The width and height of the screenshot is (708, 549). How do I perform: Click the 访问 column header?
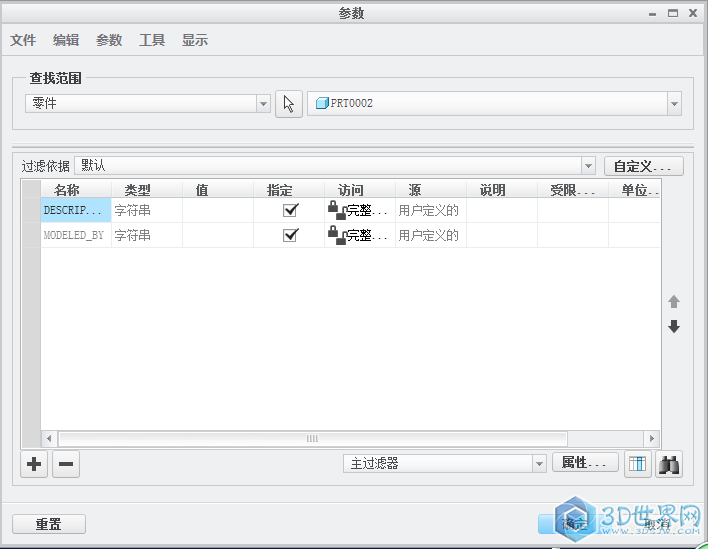[359, 190]
